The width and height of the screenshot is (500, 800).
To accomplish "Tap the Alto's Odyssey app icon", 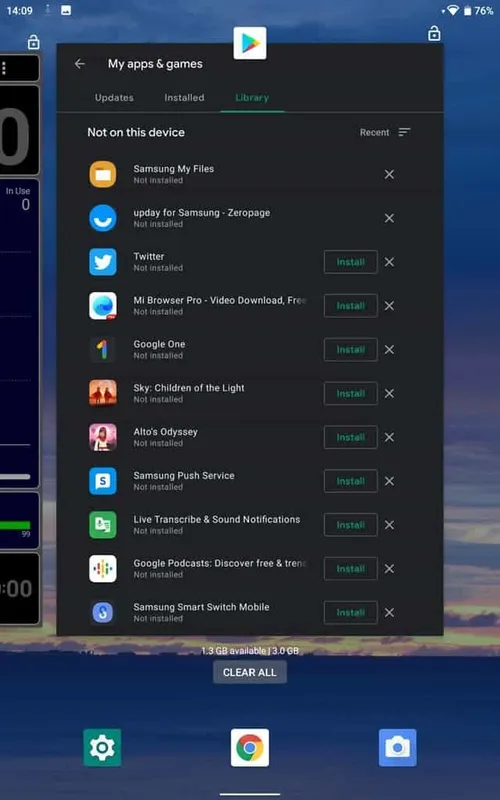I will click(x=103, y=437).
